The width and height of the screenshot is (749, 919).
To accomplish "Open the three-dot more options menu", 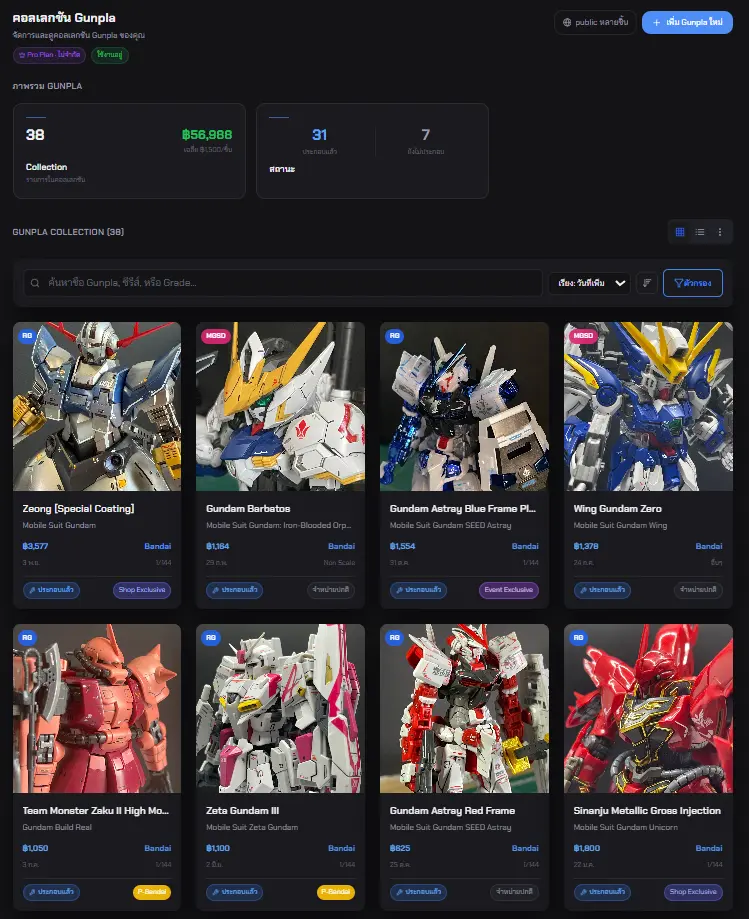I will pos(720,232).
